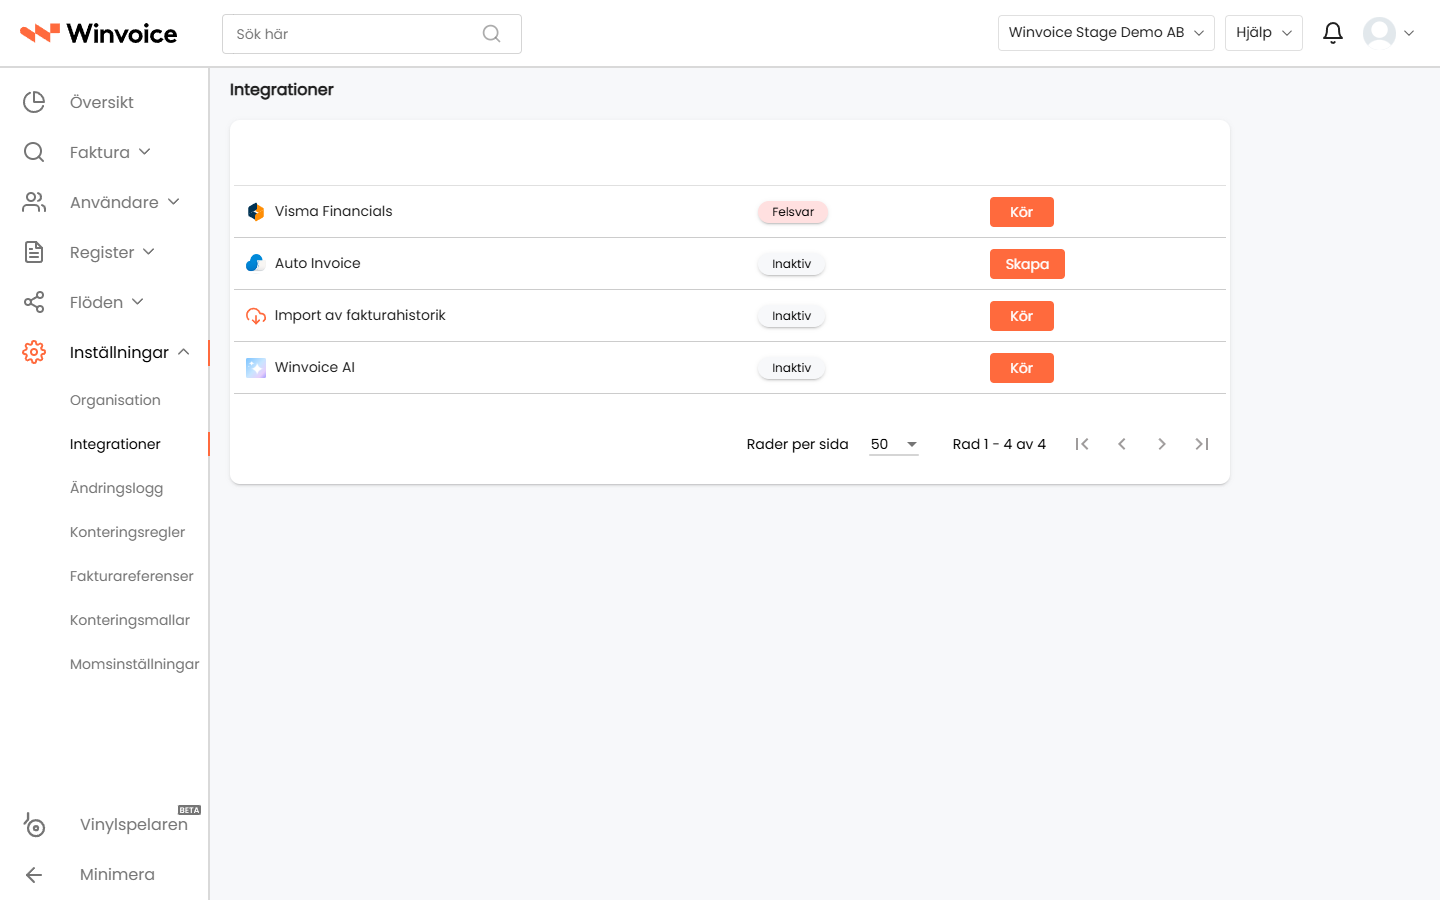This screenshot has height=900, width=1440.
Task: Click the Visma Financials row name
Action: click(x=334, y=211)
